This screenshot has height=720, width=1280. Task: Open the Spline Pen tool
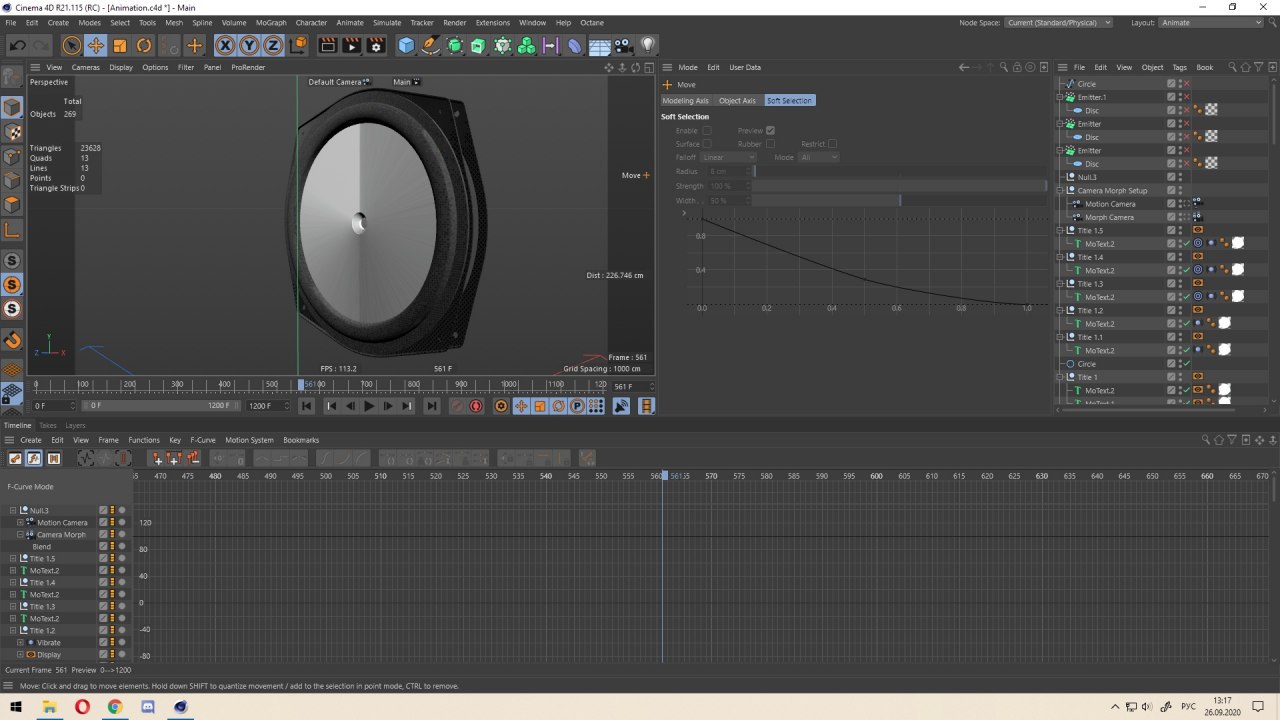click(430, 45)
